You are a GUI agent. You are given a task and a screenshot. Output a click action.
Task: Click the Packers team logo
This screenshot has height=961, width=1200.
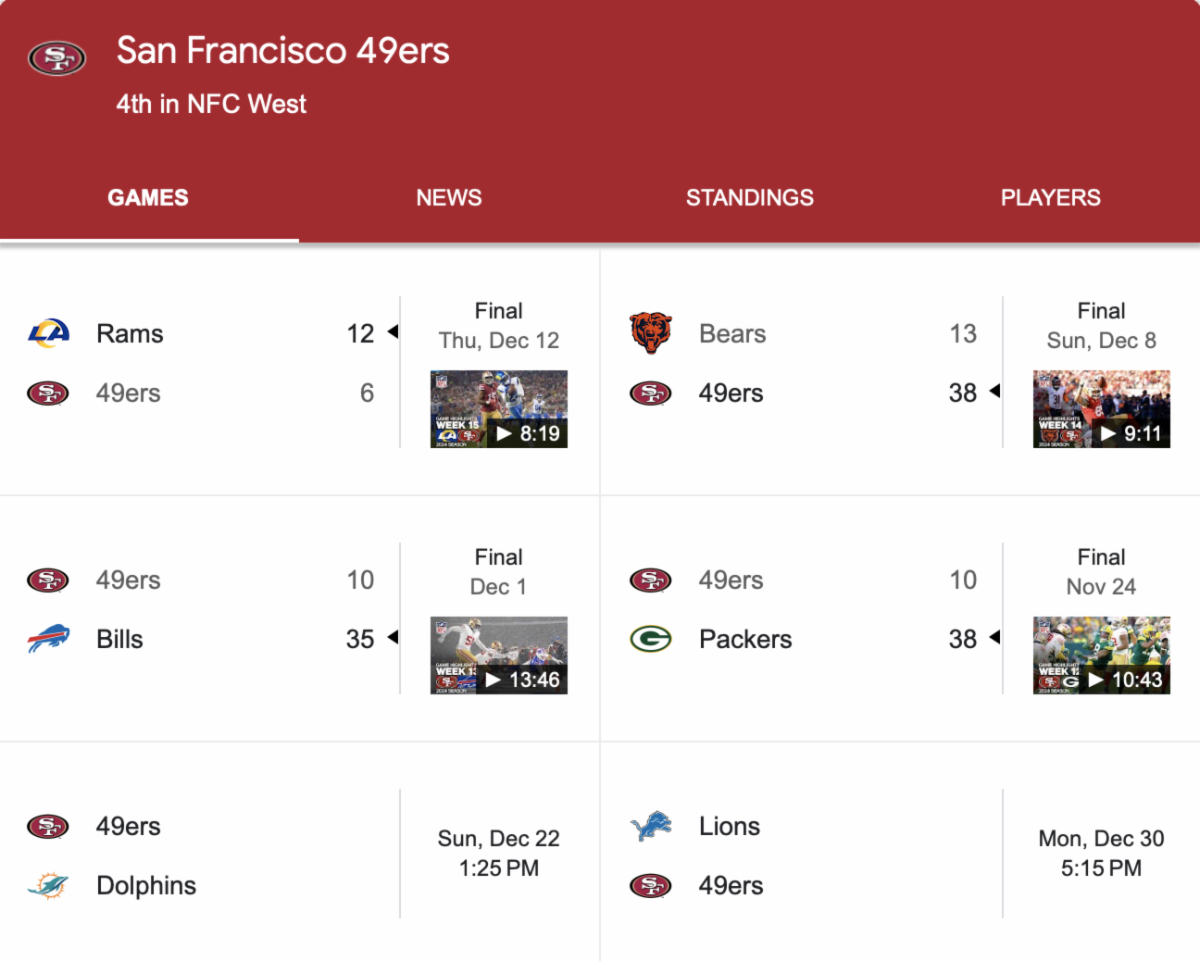coord(650,639)
